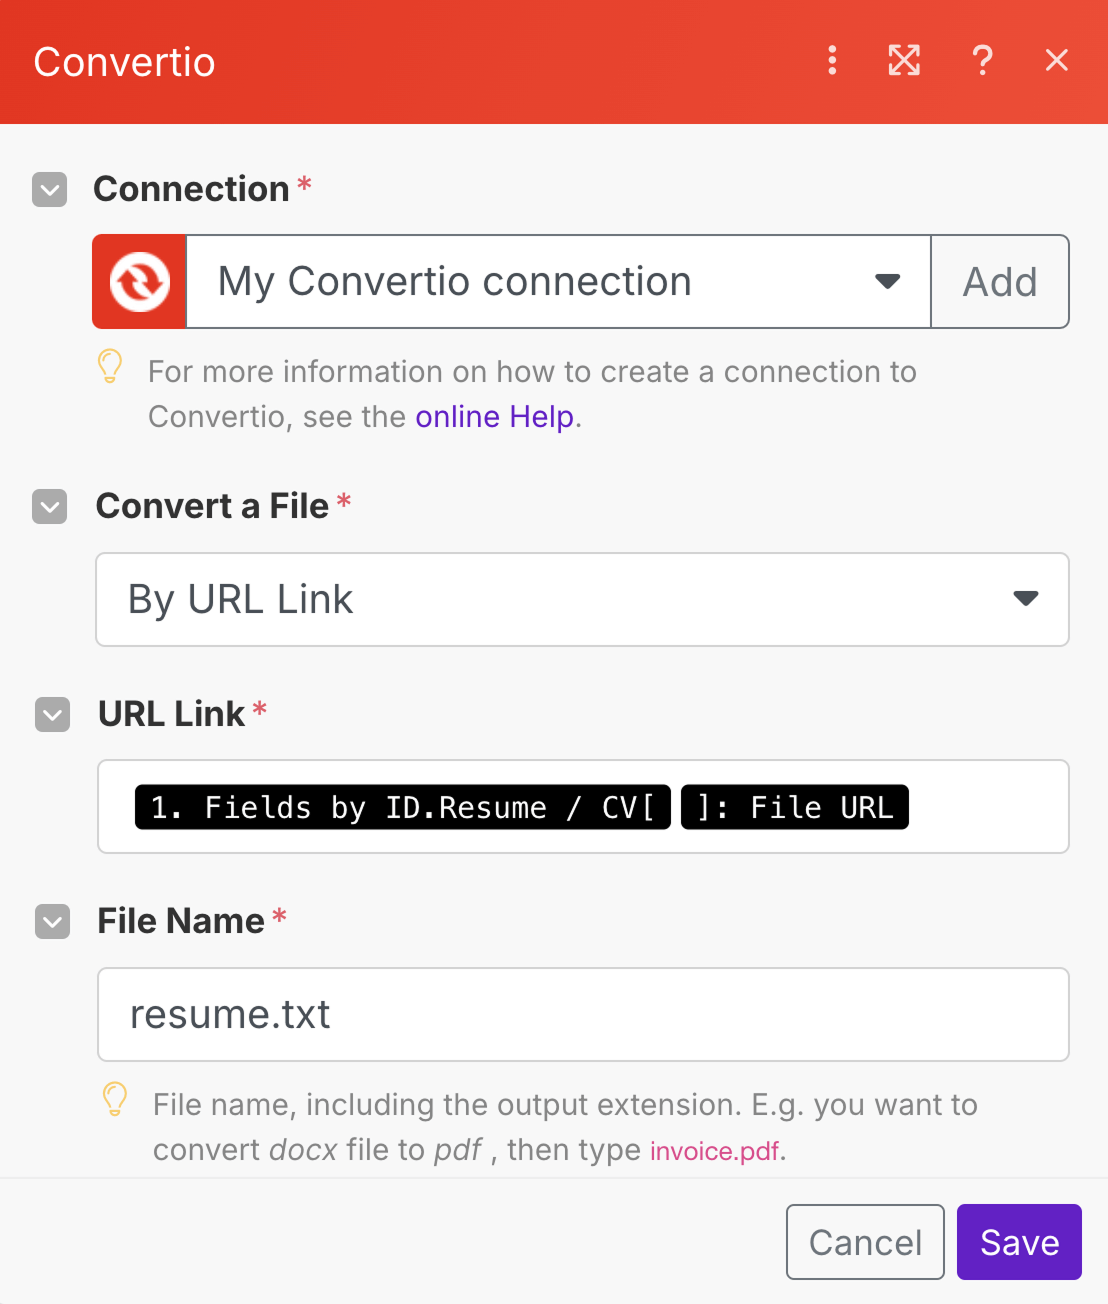Viewport: 1108px width, 1304px height.
Task: Open the By URL Link dropdown
Action: [x=582, y=599]
